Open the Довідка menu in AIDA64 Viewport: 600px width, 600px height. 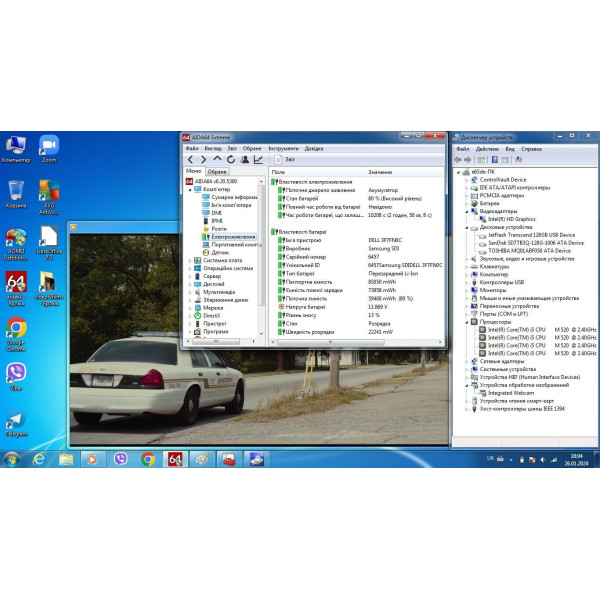click(314, 148)
